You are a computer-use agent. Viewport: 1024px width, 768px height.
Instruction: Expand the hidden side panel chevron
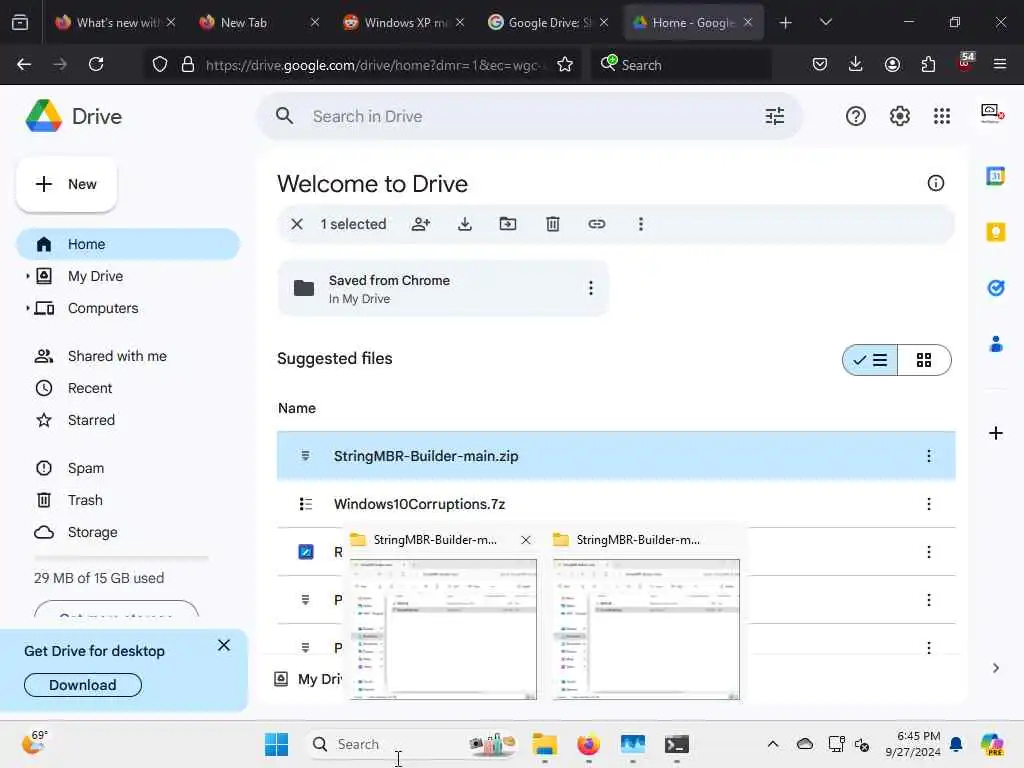995,668
